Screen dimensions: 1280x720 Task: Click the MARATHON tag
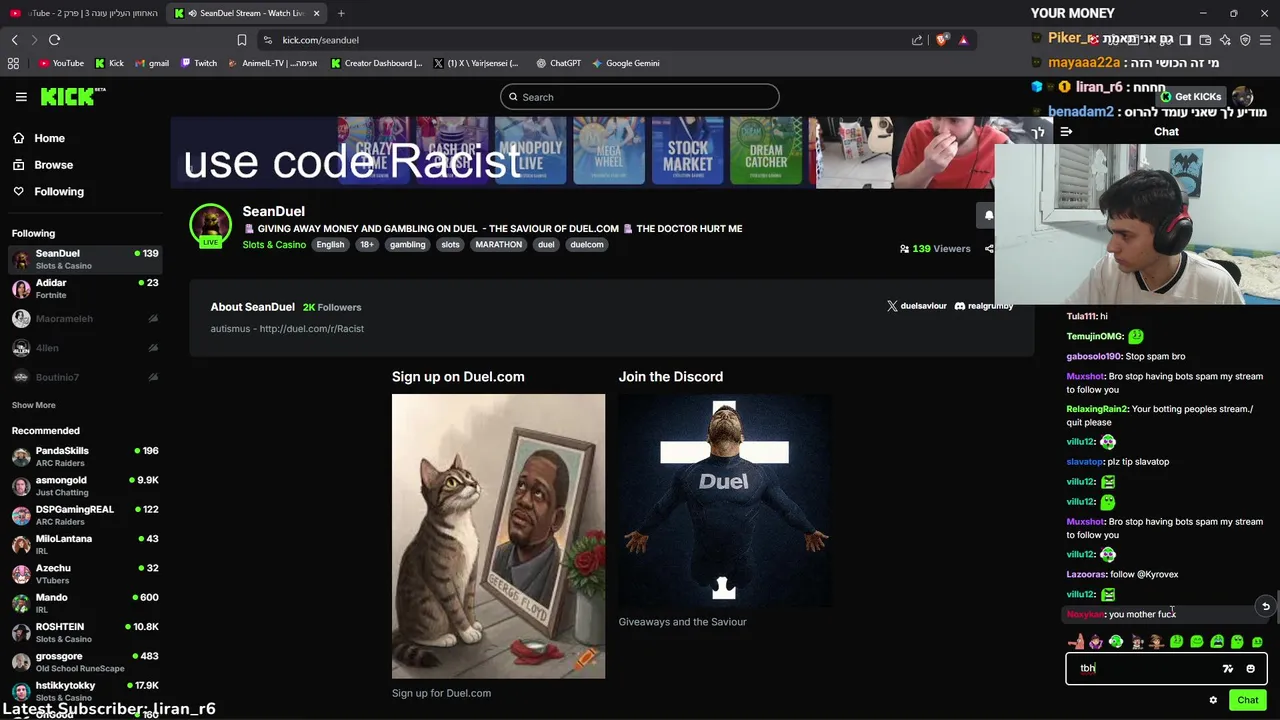[498, 245]
